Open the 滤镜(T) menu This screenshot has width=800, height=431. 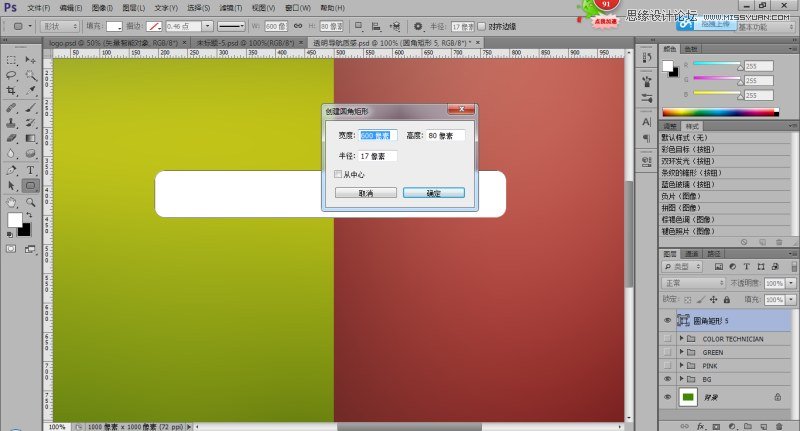pyautogui.click(x=231, y=8)
